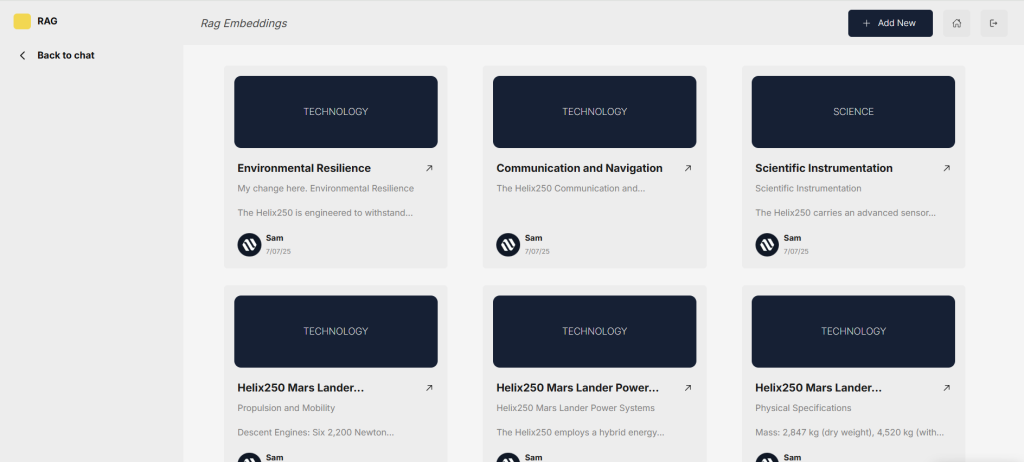Click the TECHNOLOGY banner above Power Systems card

pyautogui.click(x=594, y=331)
